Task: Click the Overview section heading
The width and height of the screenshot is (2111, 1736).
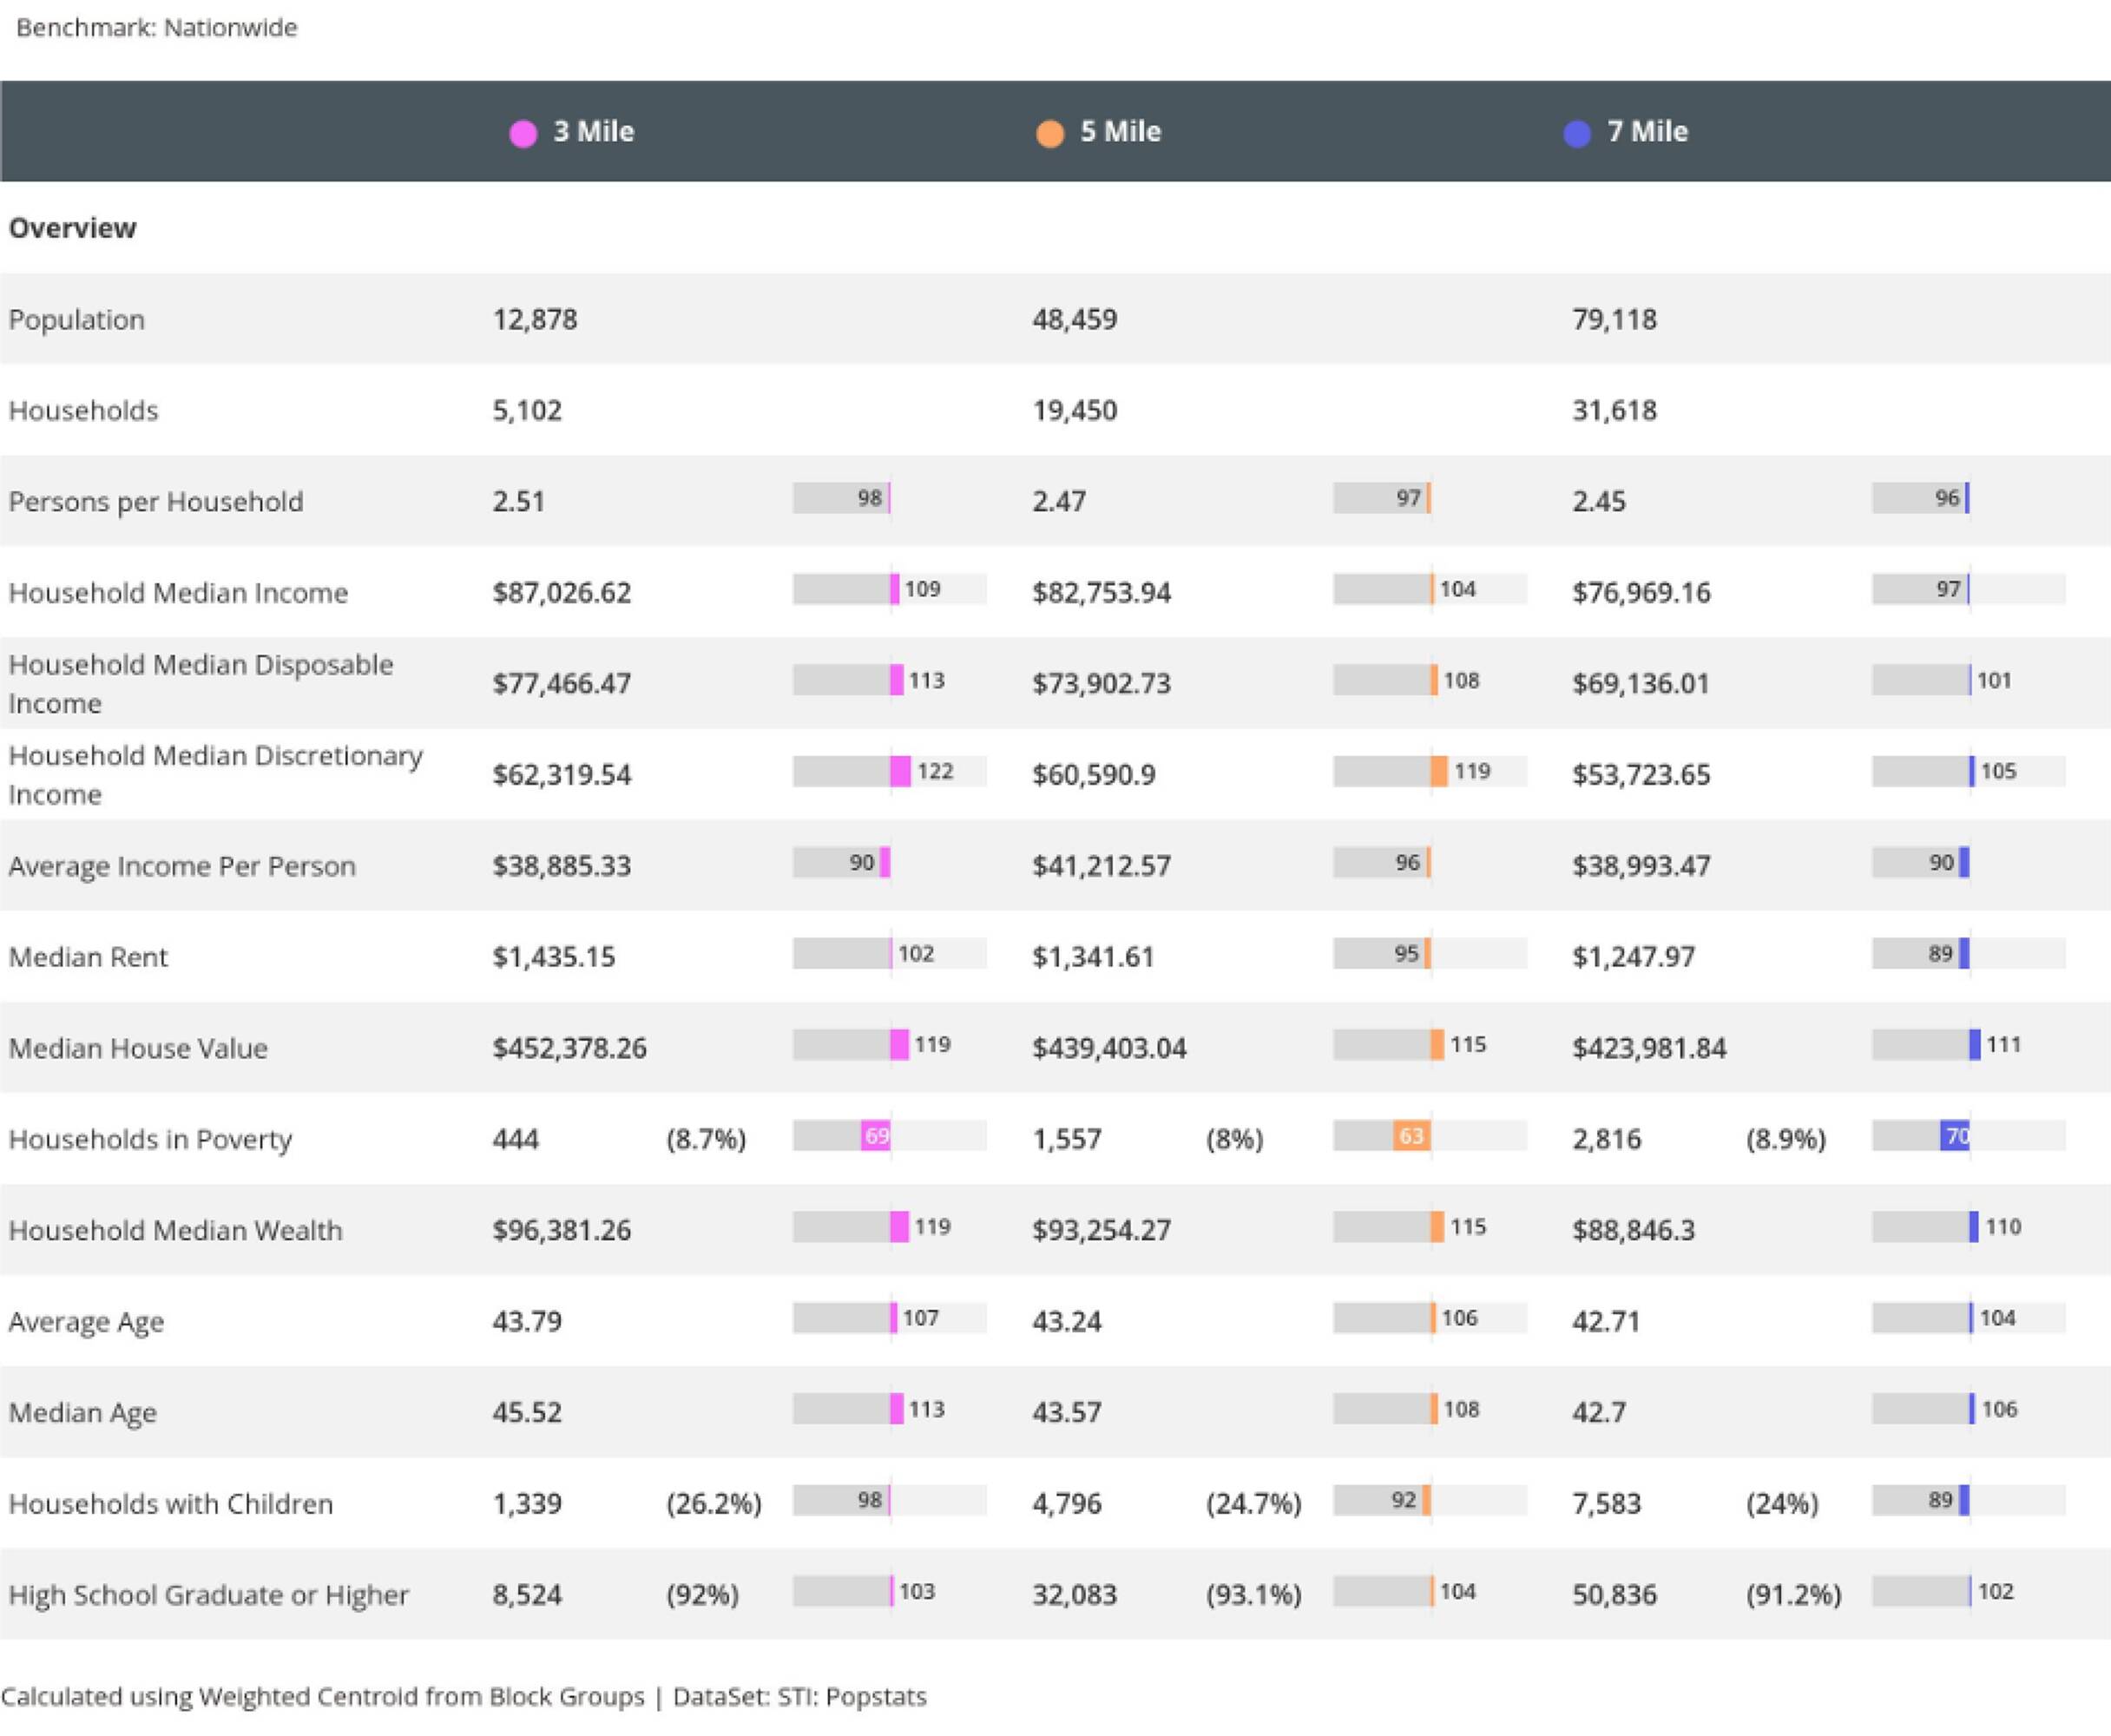Action: (72, 228)
